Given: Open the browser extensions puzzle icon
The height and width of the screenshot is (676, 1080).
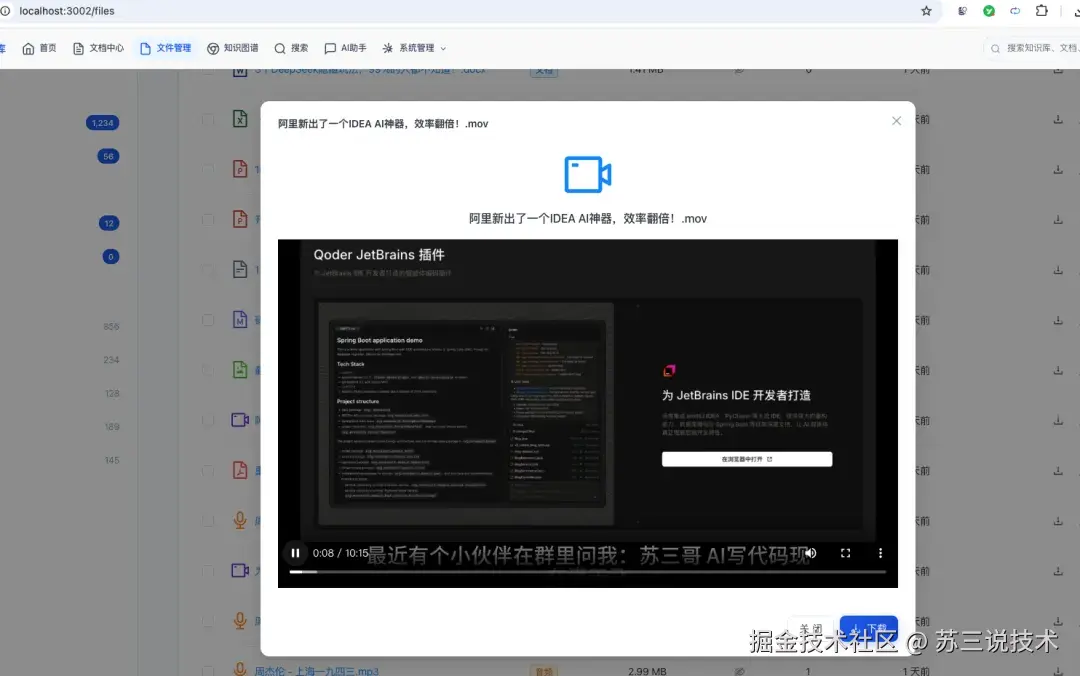Looking at the screenshot, I should 1041,11.
